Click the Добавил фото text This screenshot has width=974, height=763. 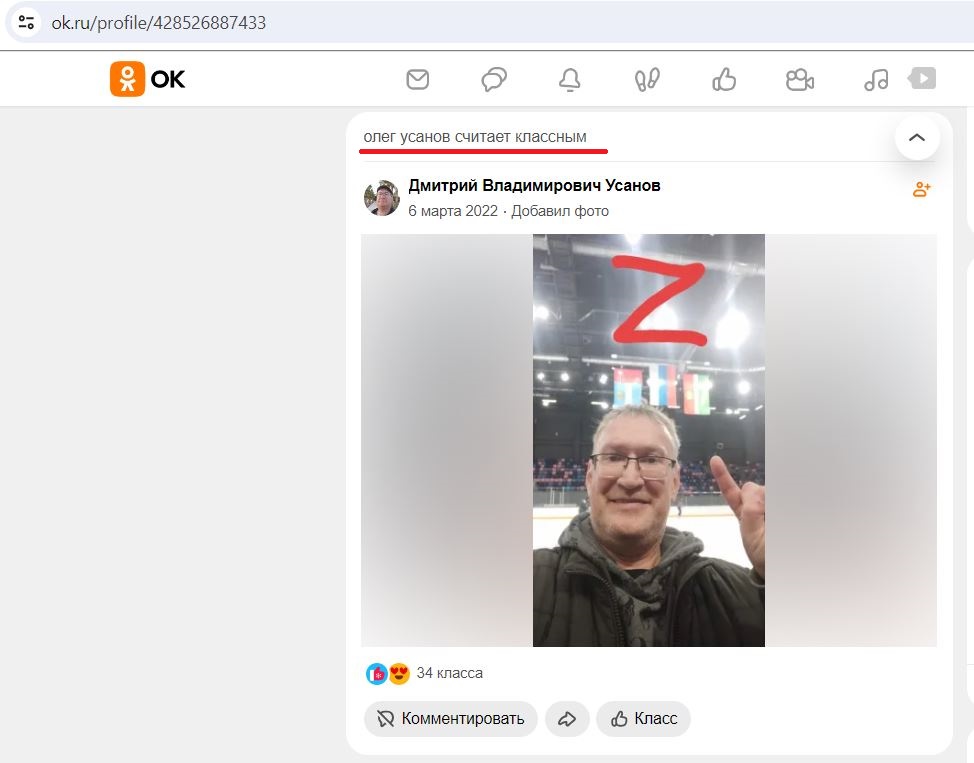pos(560,211)
